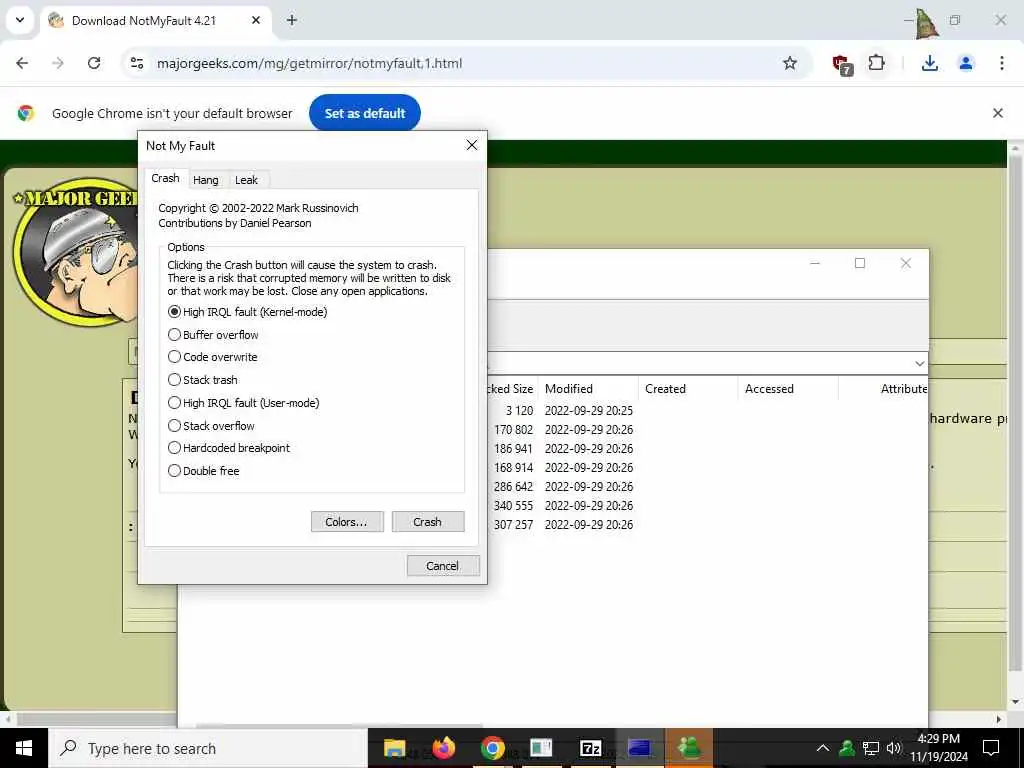1024x768 pixels.
Task: Open the taskbar clock showing 4:29 PM
Action: tap(938, 748)
